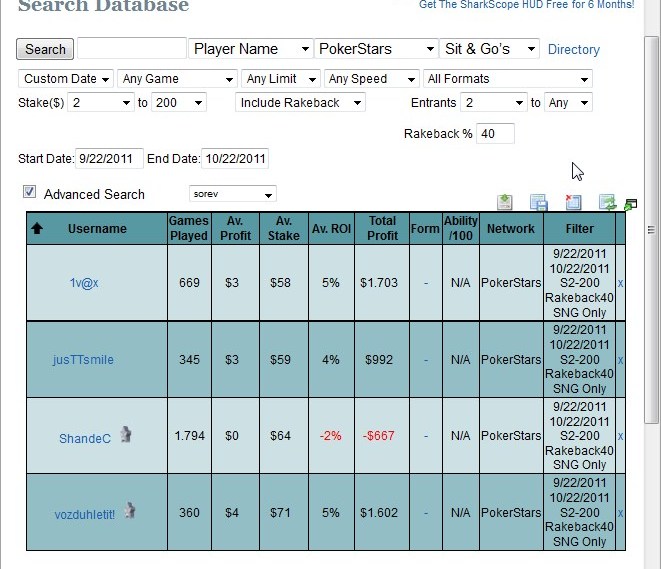Remove the 1v@x row with its x

pyautogui.click(x=620, y=283)
